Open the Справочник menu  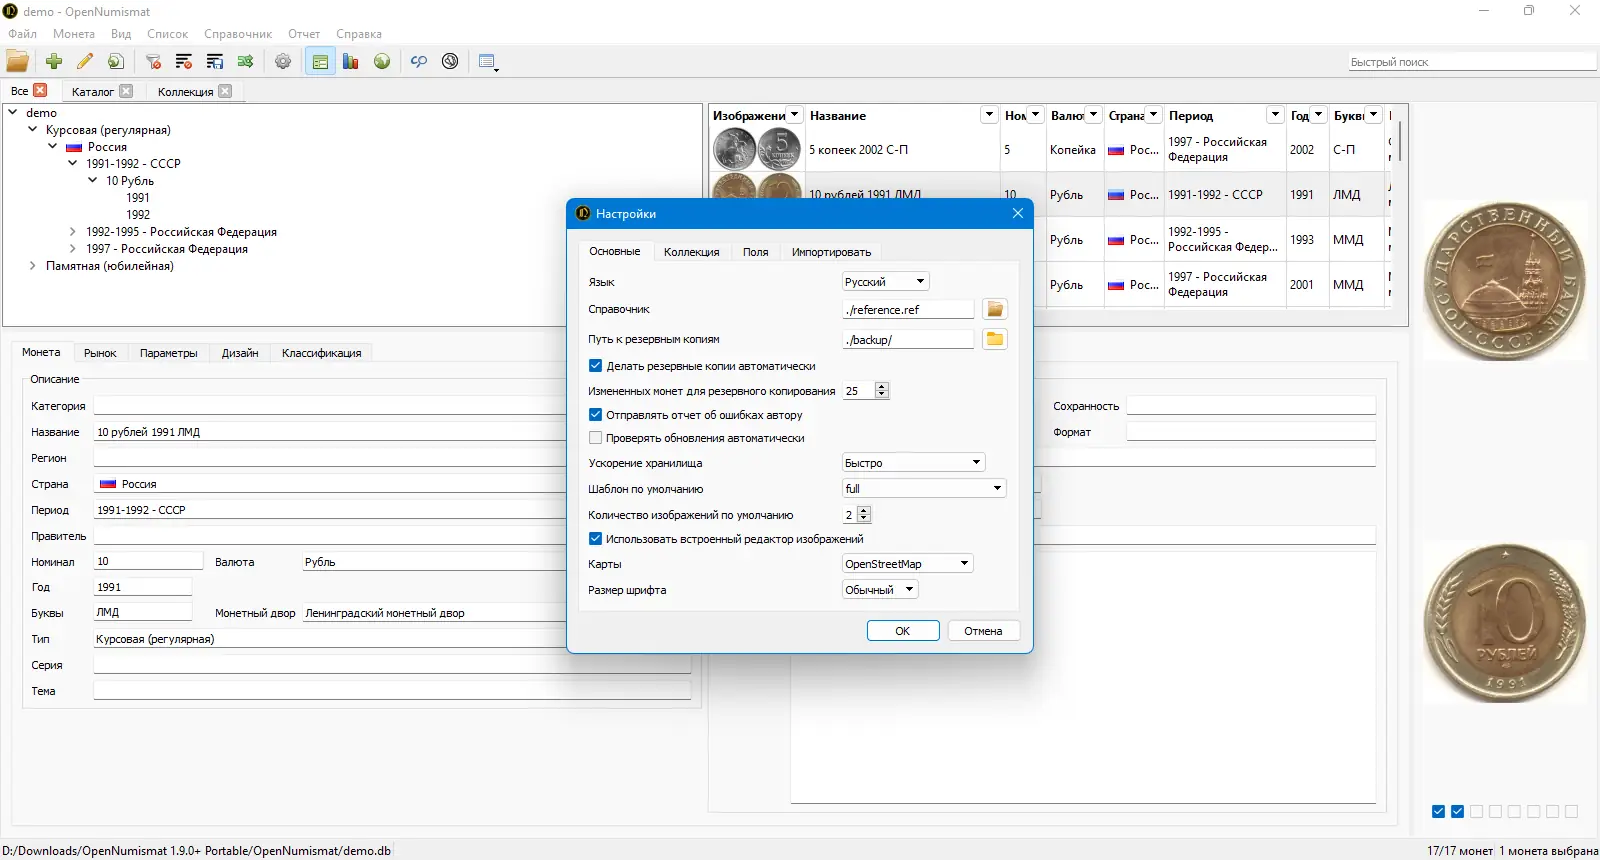(x=238, y=34)
